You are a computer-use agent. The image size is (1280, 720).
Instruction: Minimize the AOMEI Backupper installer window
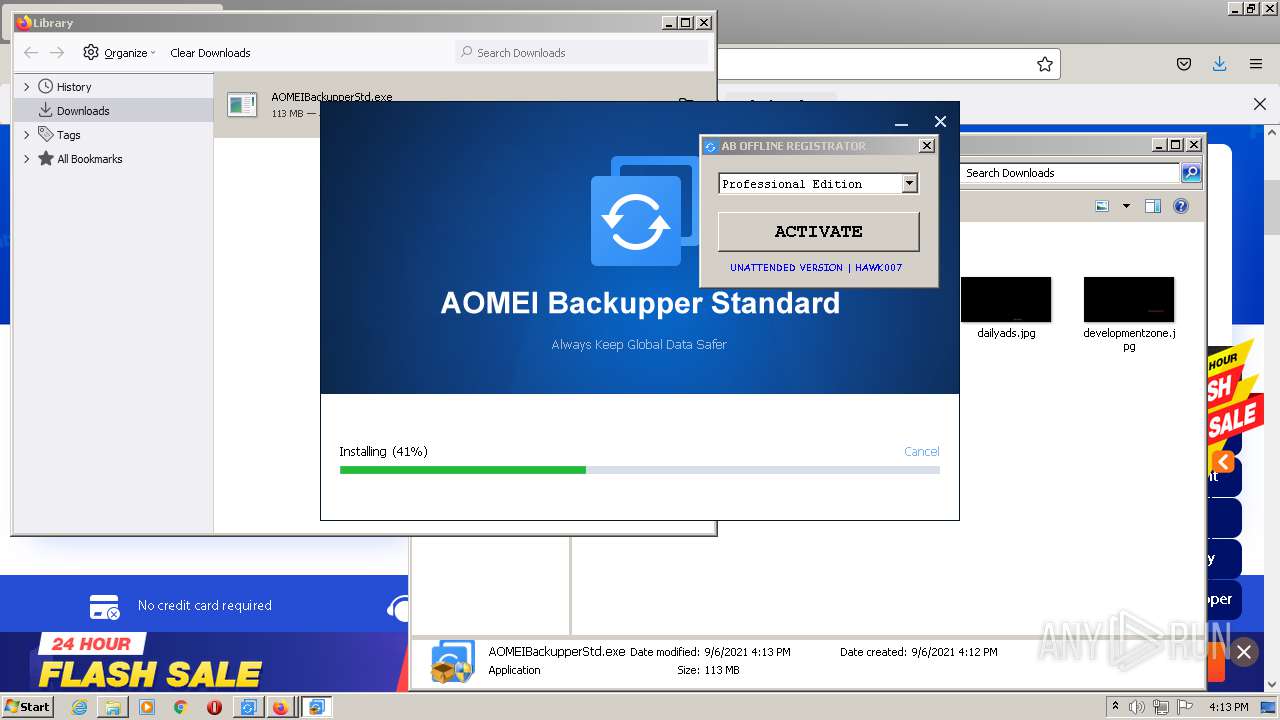point(901,122)
